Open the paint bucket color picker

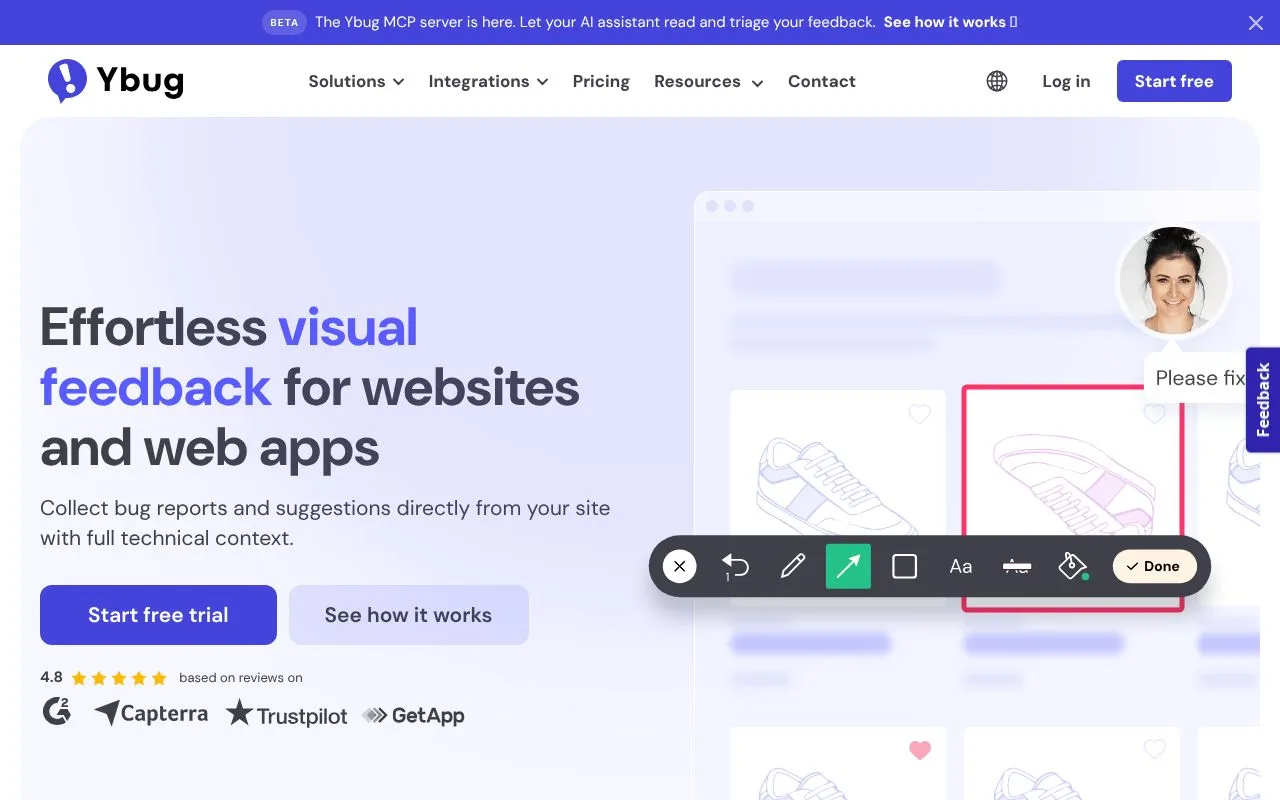[1073, 567]
